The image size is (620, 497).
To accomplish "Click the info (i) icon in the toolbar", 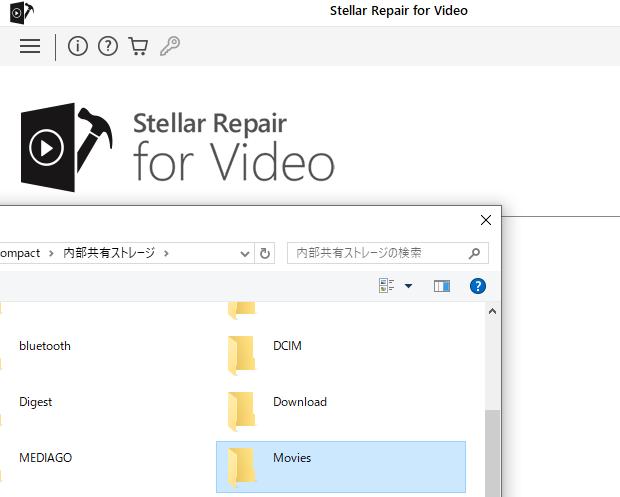I will click(78, 46).
